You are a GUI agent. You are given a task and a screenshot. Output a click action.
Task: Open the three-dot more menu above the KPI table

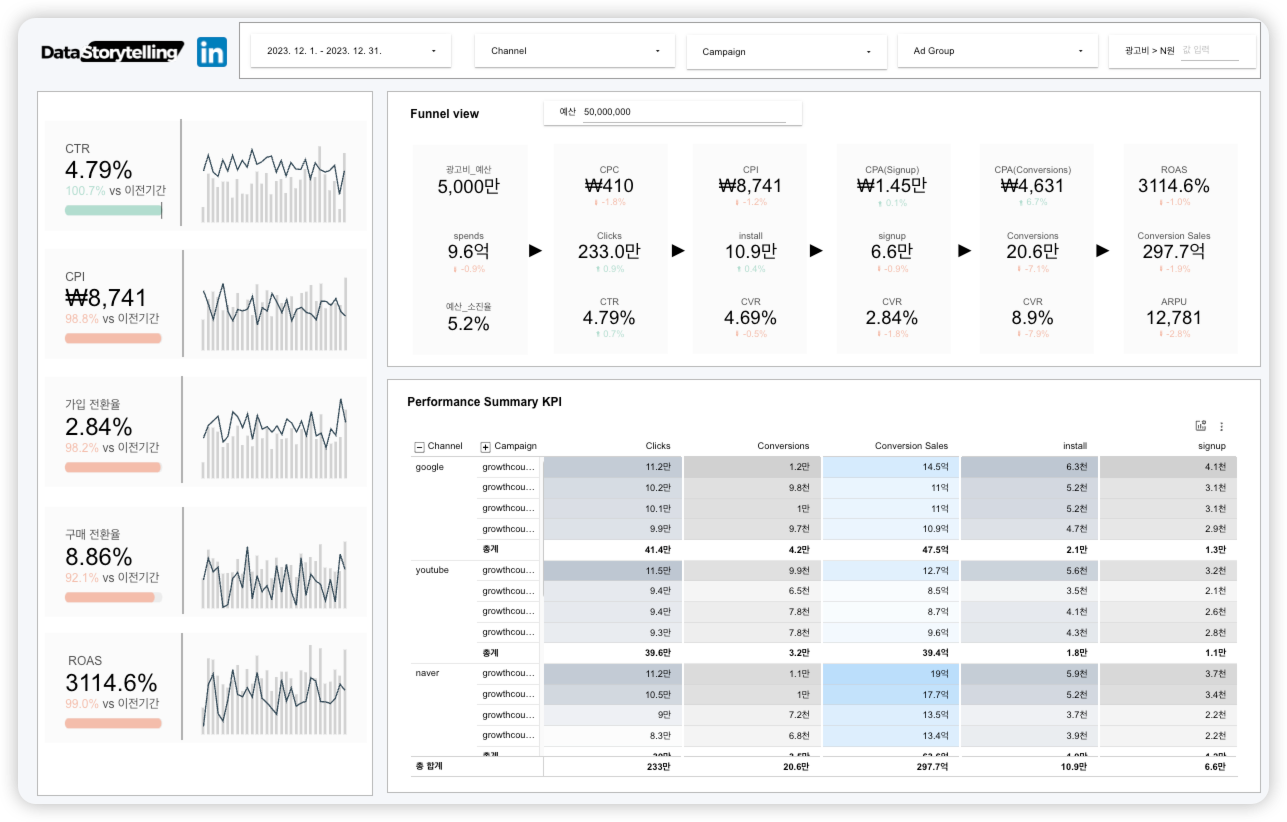pyautogui.click(x=1221, y=426)
